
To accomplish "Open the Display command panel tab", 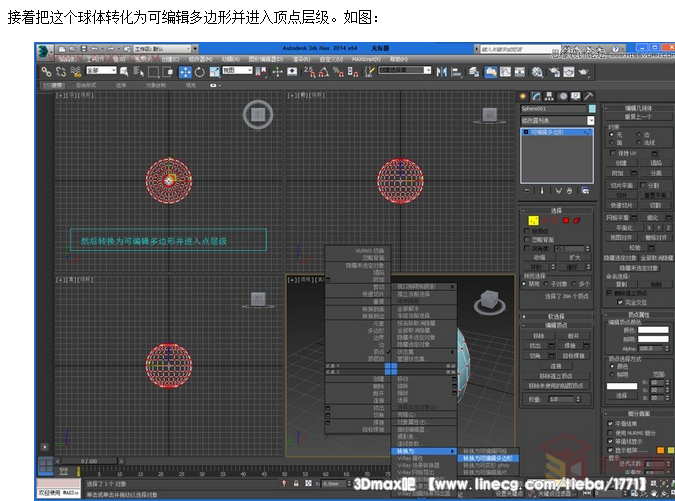I will point(576,96).
